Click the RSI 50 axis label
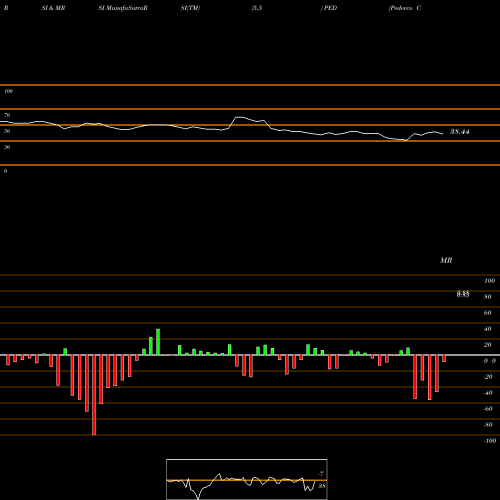Screen dimensions: 500x500 point(7,131)
